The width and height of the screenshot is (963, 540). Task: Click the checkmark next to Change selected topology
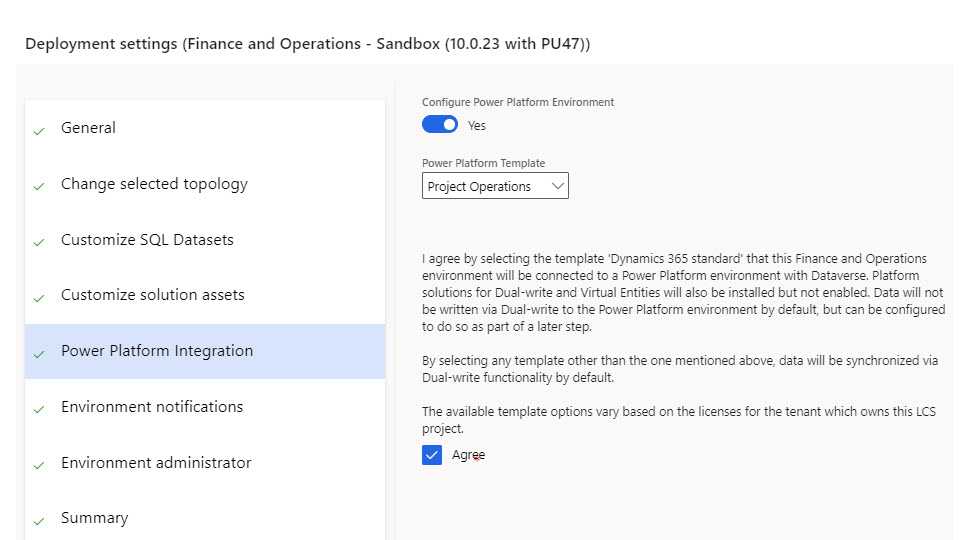point(39,187)
